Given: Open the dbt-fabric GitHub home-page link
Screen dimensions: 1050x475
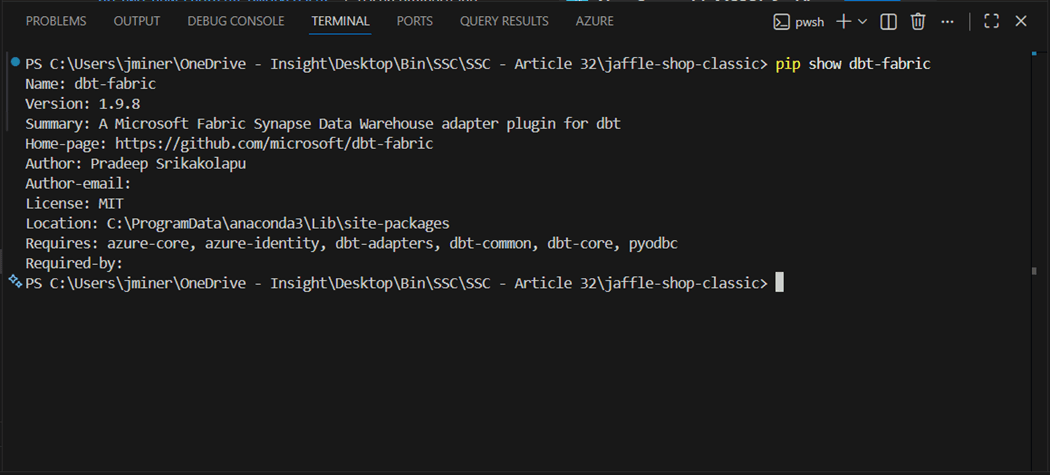Looking at the screenshot, I should coord(274,143).
